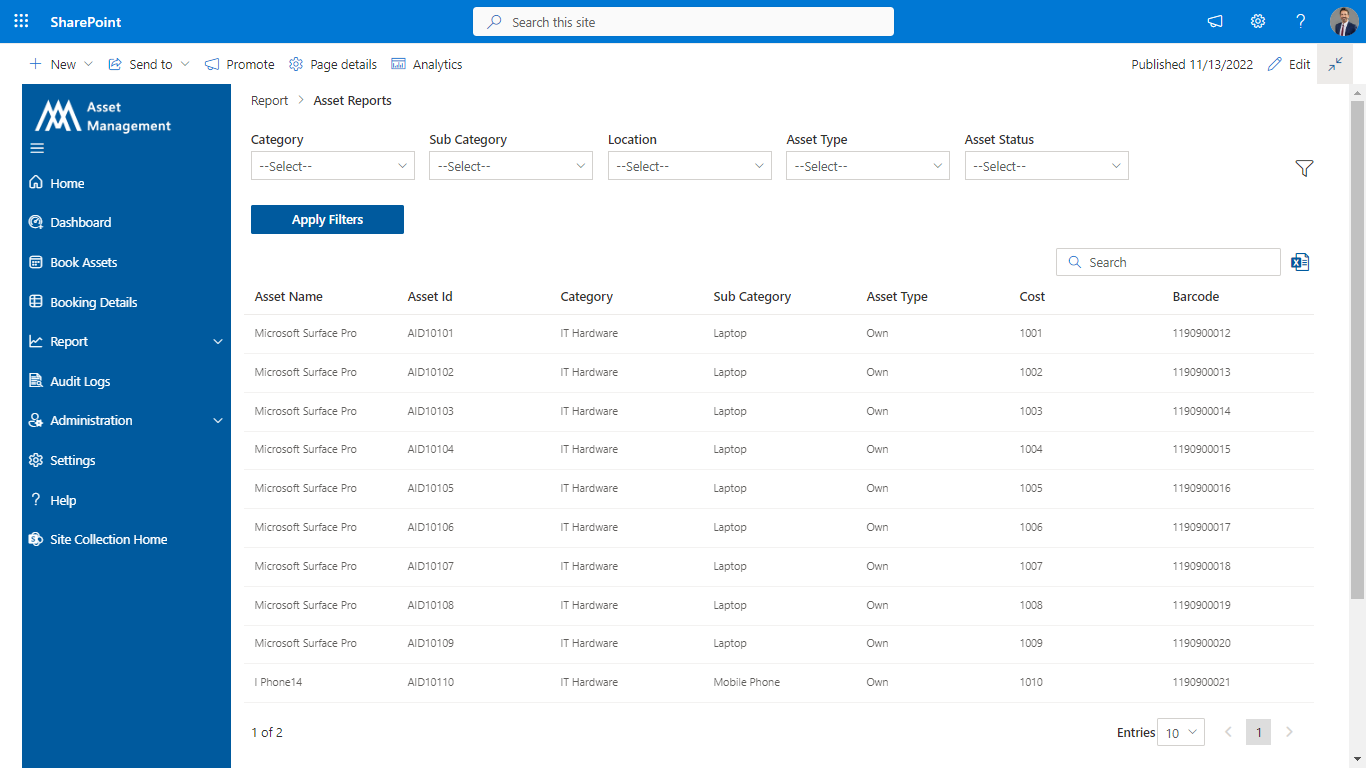Open the Dashboard section
1366x768 pixels.
pos(80,222)
